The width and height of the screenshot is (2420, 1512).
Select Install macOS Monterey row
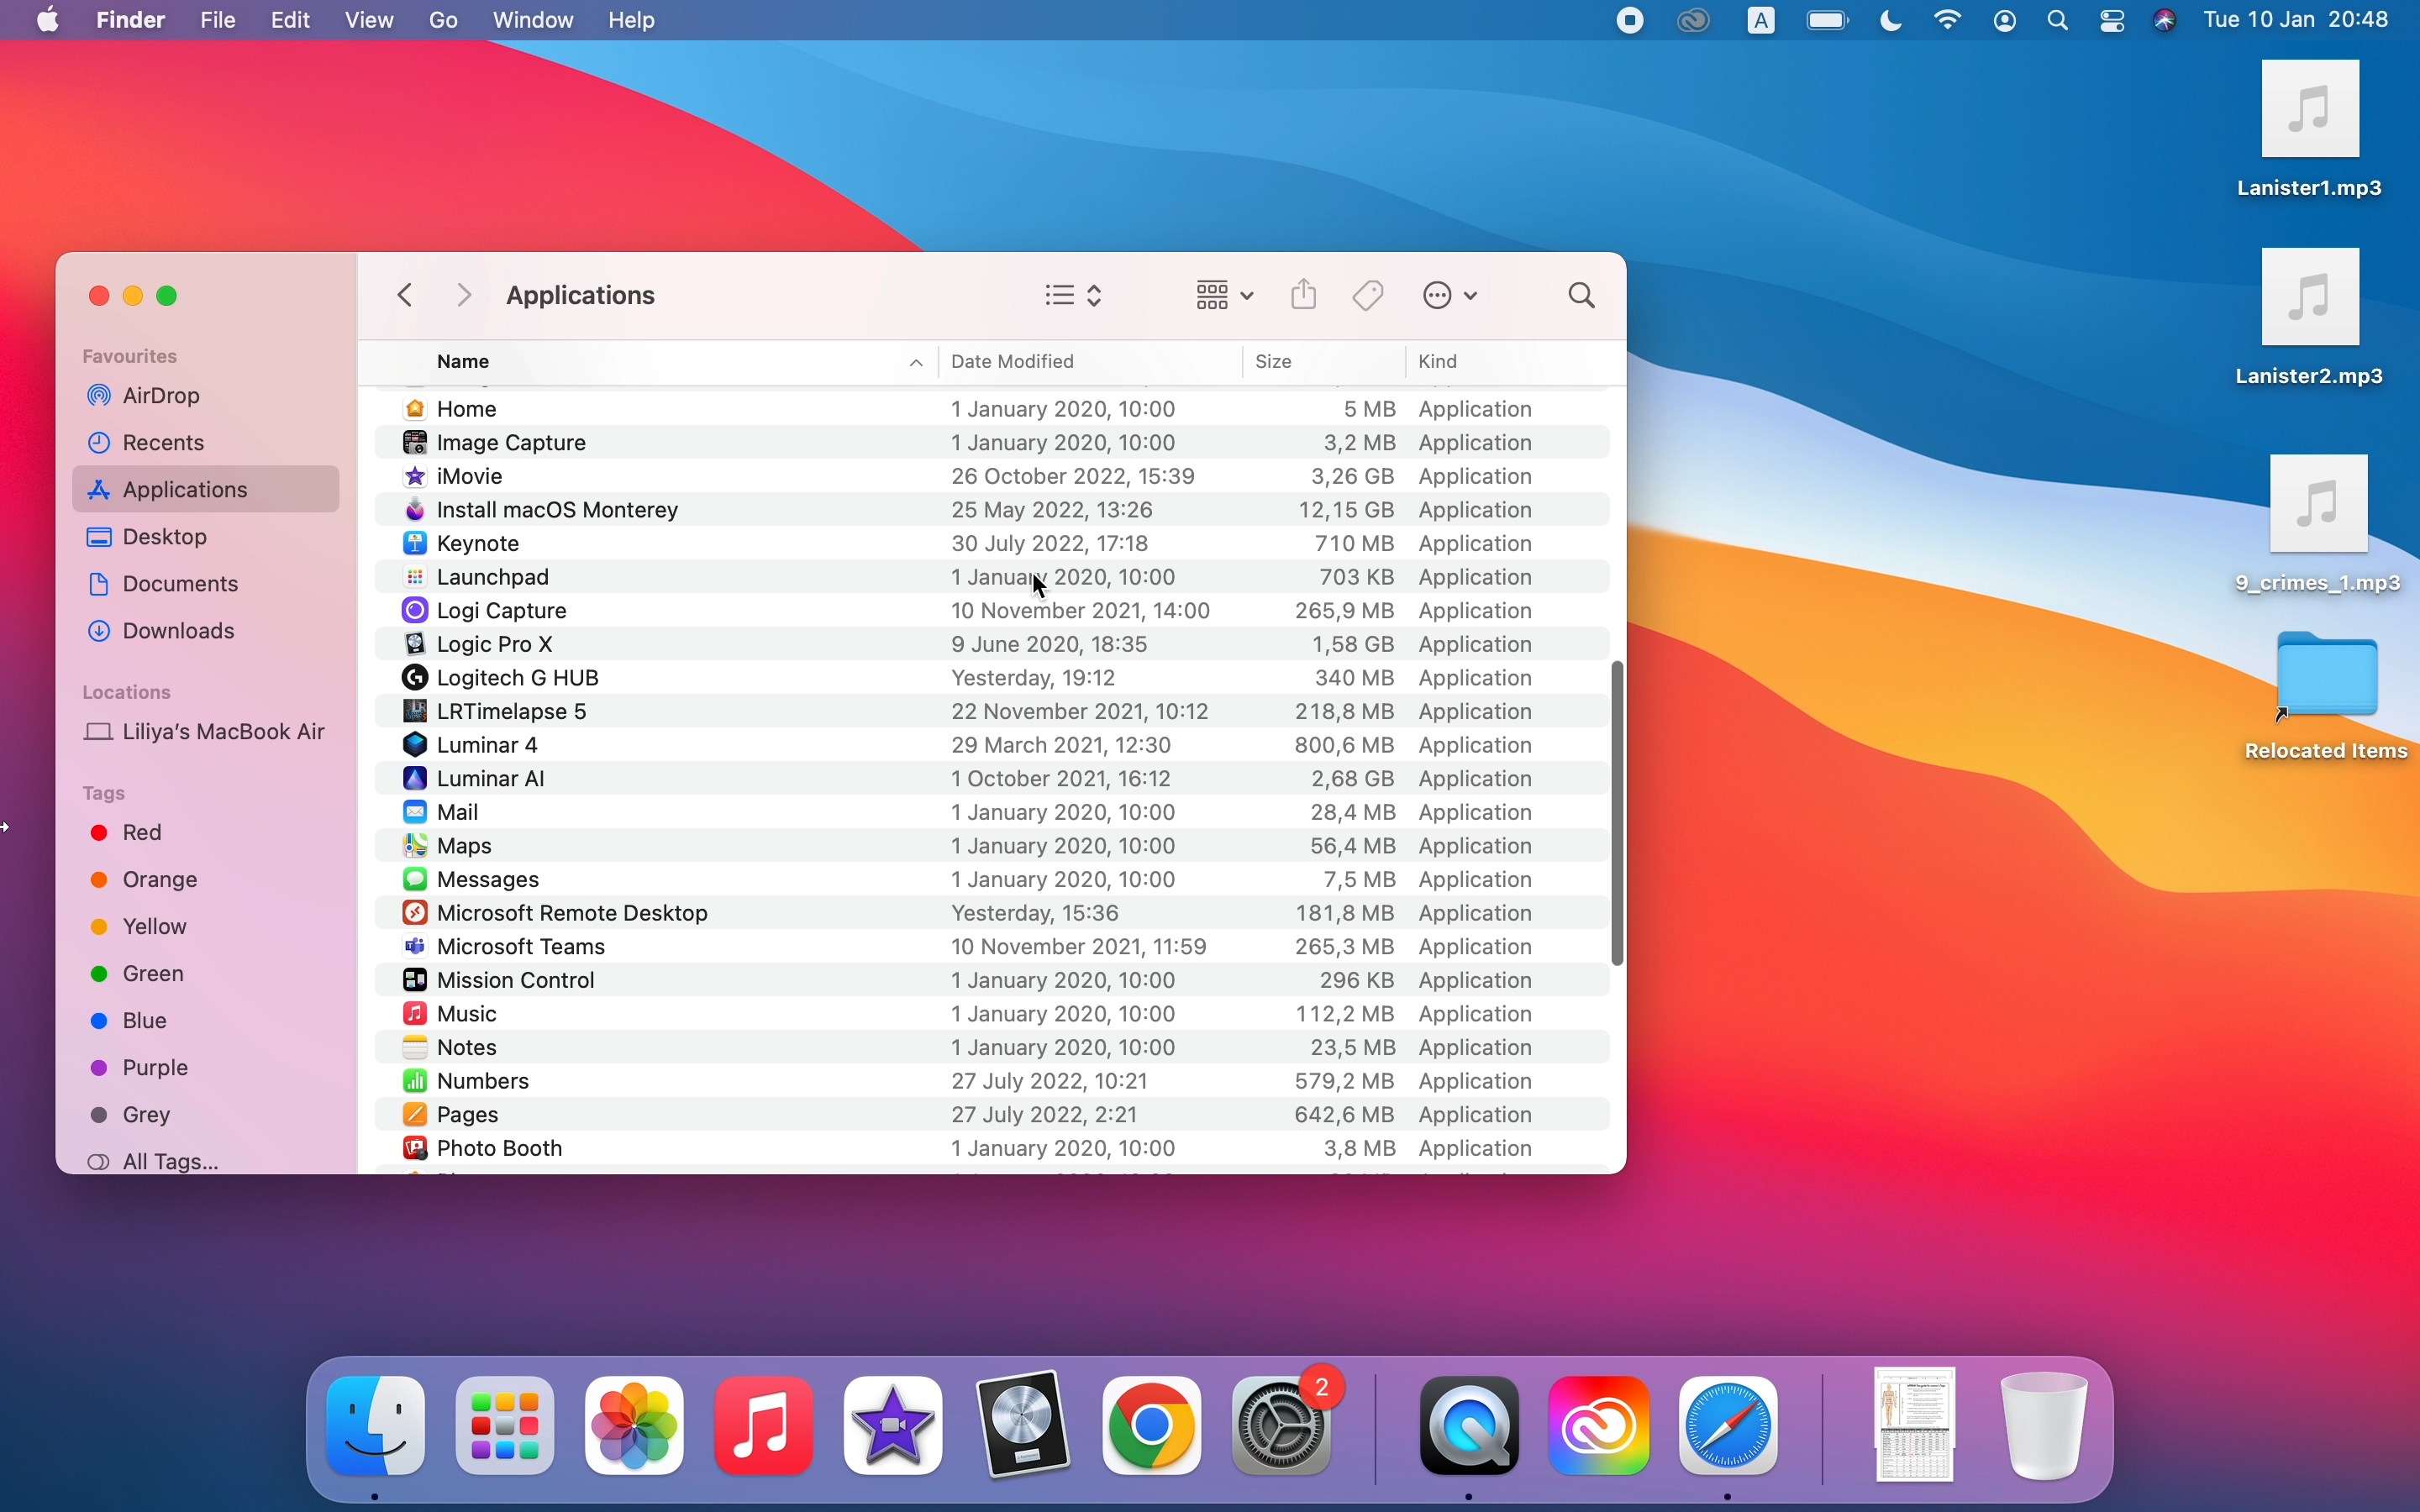click(992, 511)
